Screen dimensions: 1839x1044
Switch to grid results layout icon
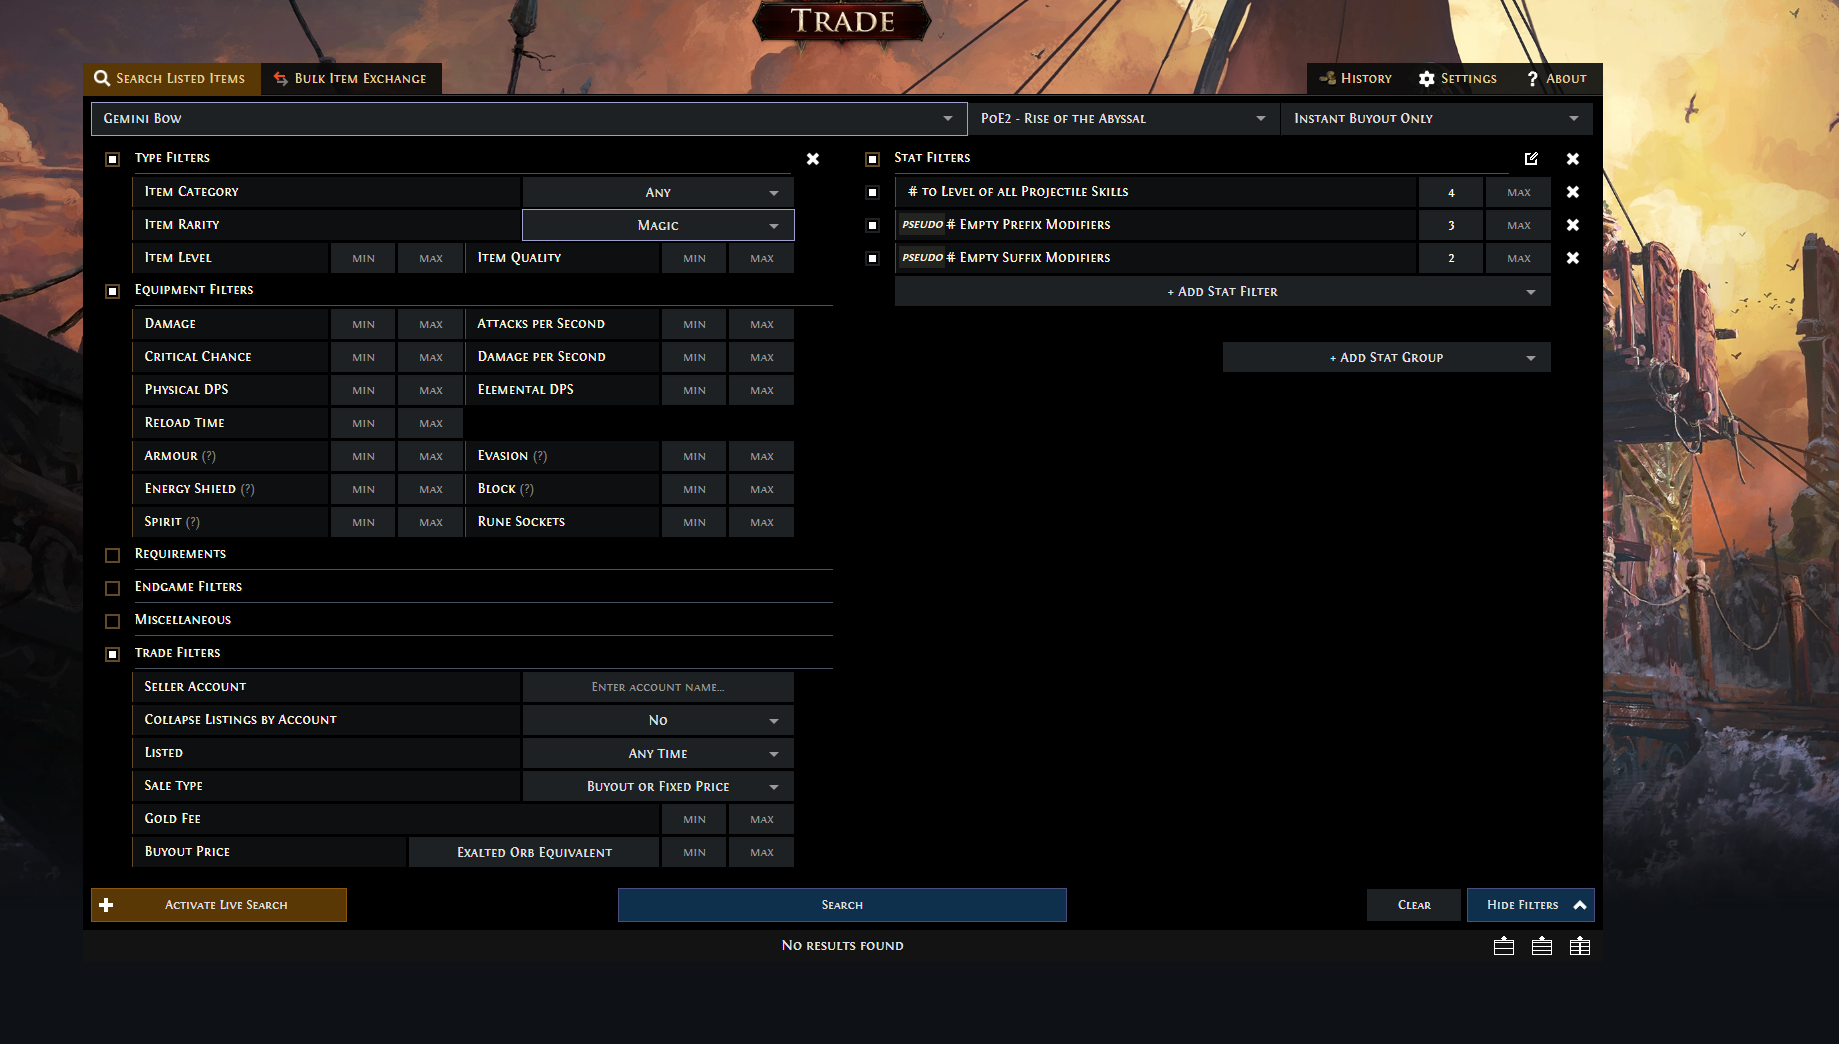click(x=1580, y=946)
